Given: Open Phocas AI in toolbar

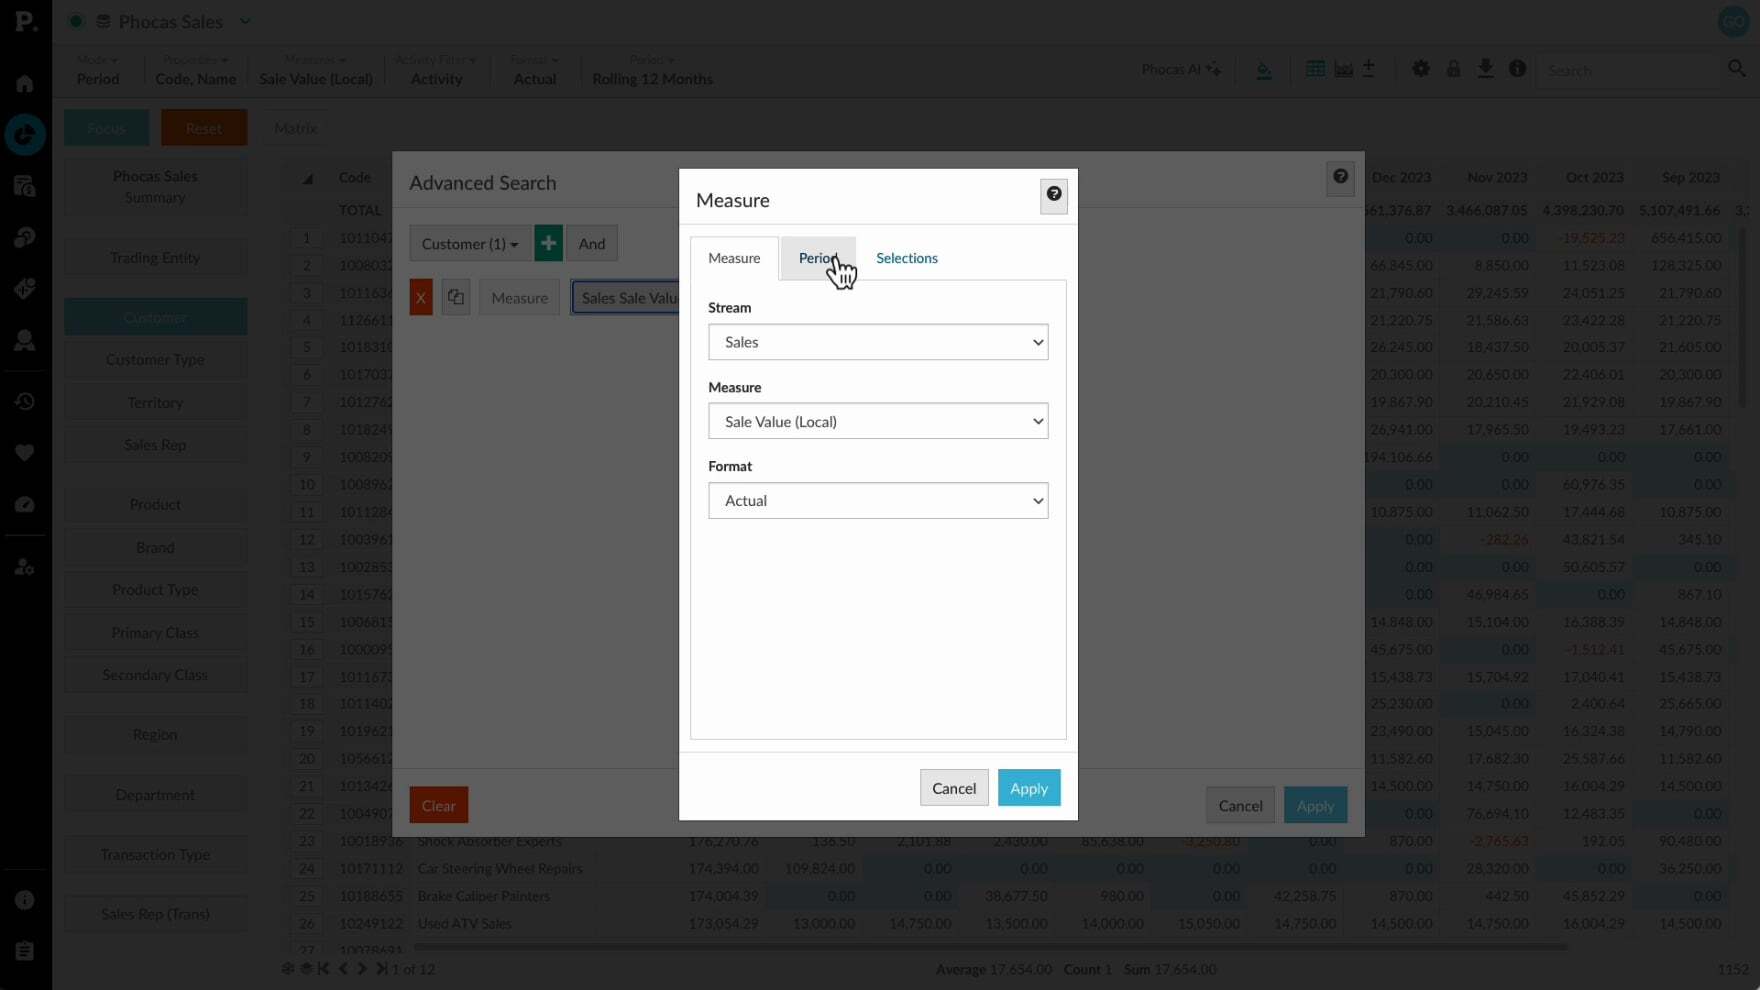Looking at the screenshot, I should tap(1181, 69).
